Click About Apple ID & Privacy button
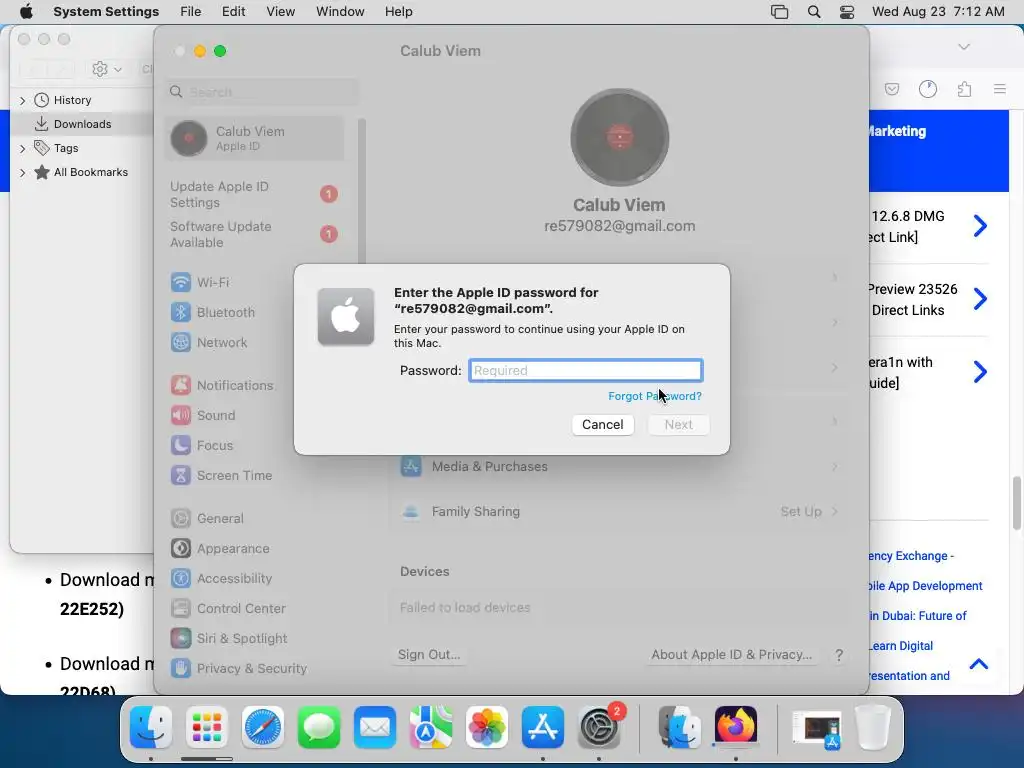 [731, 654]
